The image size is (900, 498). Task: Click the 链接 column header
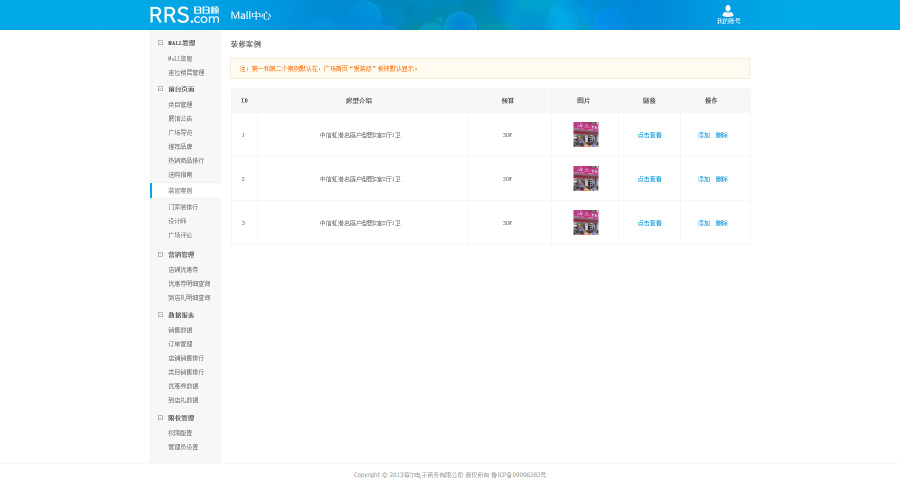tap(649, 100)
